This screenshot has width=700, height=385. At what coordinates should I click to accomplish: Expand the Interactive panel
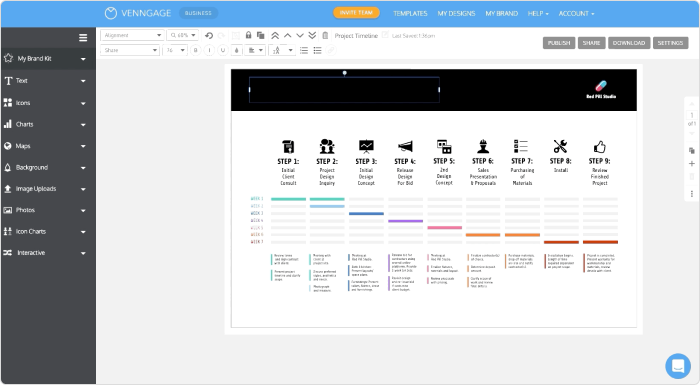(x=48, y=253)
